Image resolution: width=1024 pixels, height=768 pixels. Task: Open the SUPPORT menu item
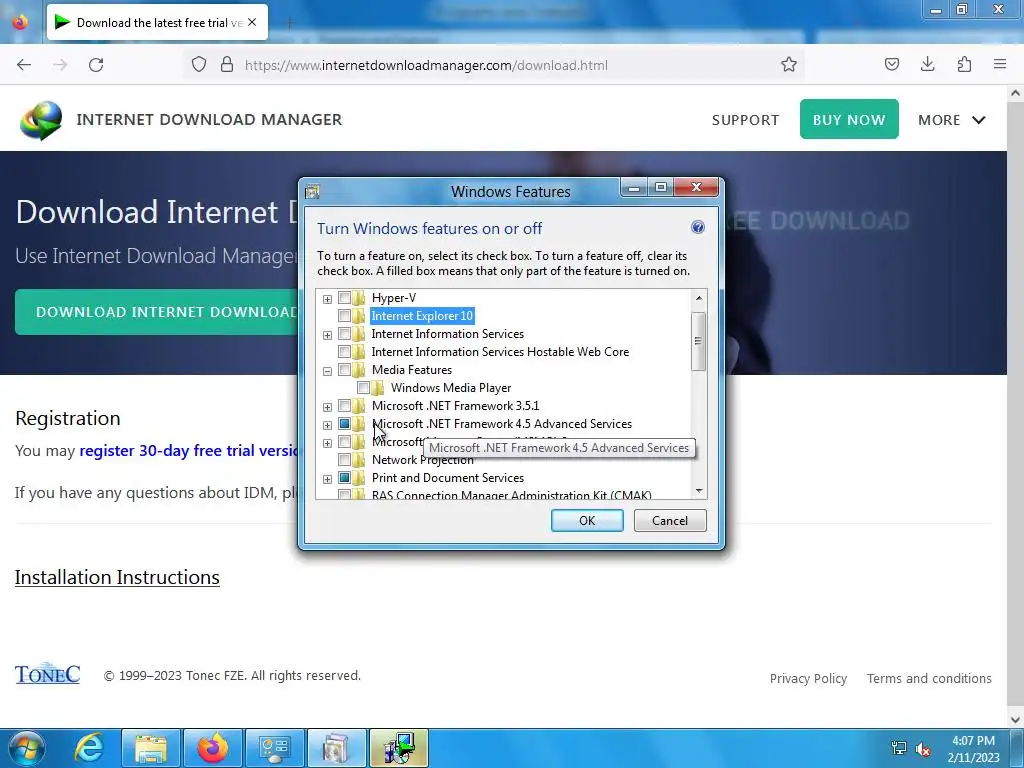[745, 120]
